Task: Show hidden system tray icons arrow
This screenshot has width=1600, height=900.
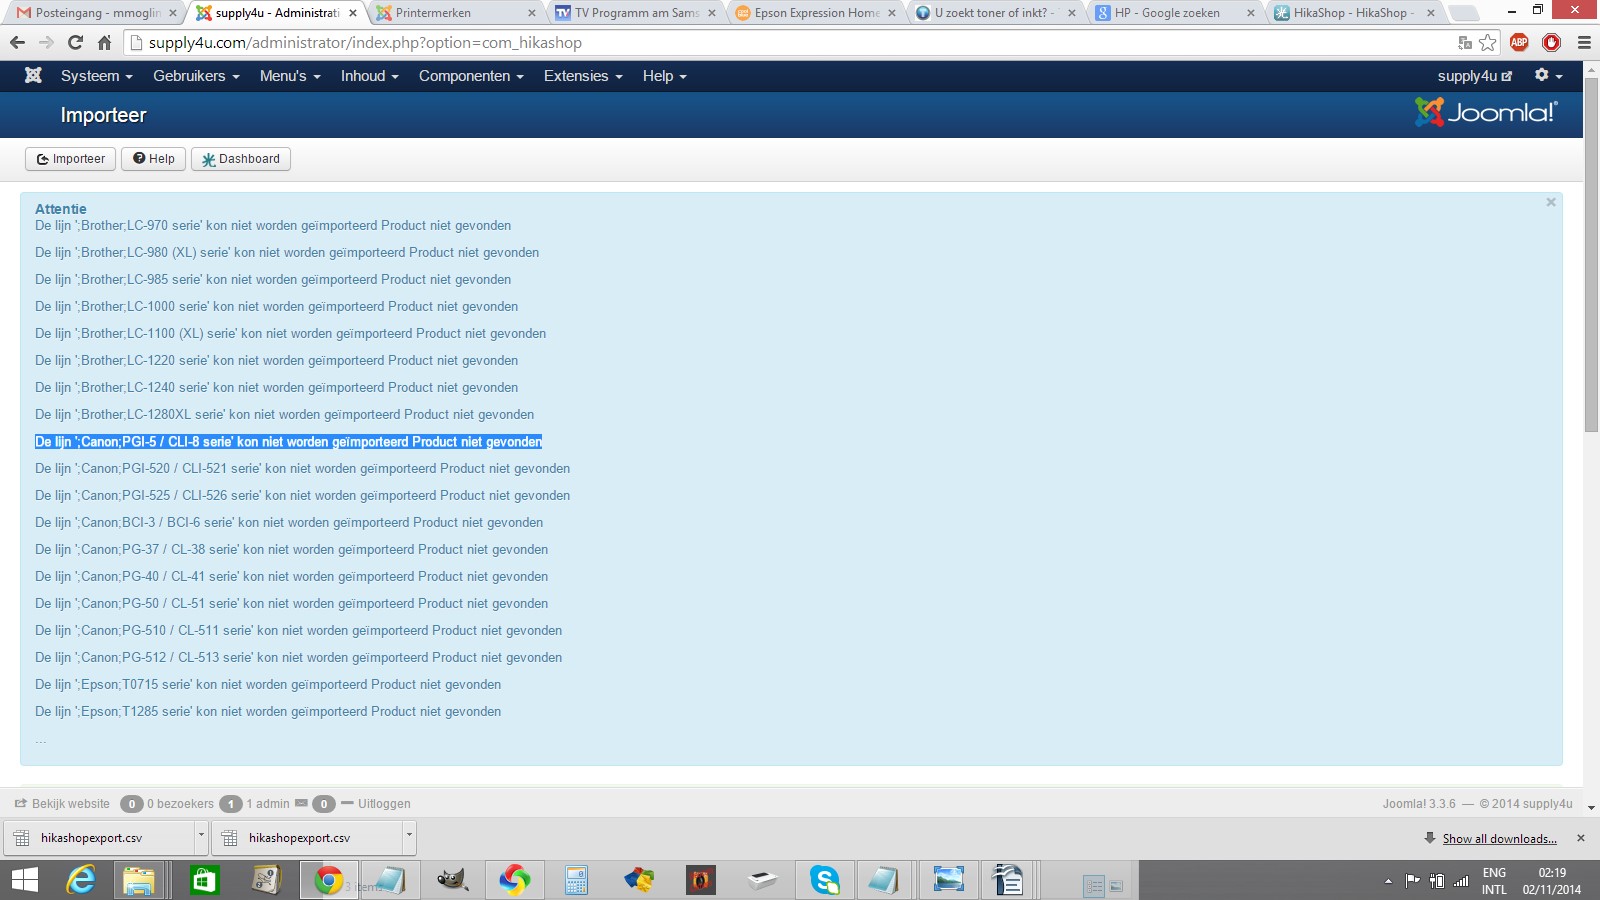Action: (x=1388, y=881)
